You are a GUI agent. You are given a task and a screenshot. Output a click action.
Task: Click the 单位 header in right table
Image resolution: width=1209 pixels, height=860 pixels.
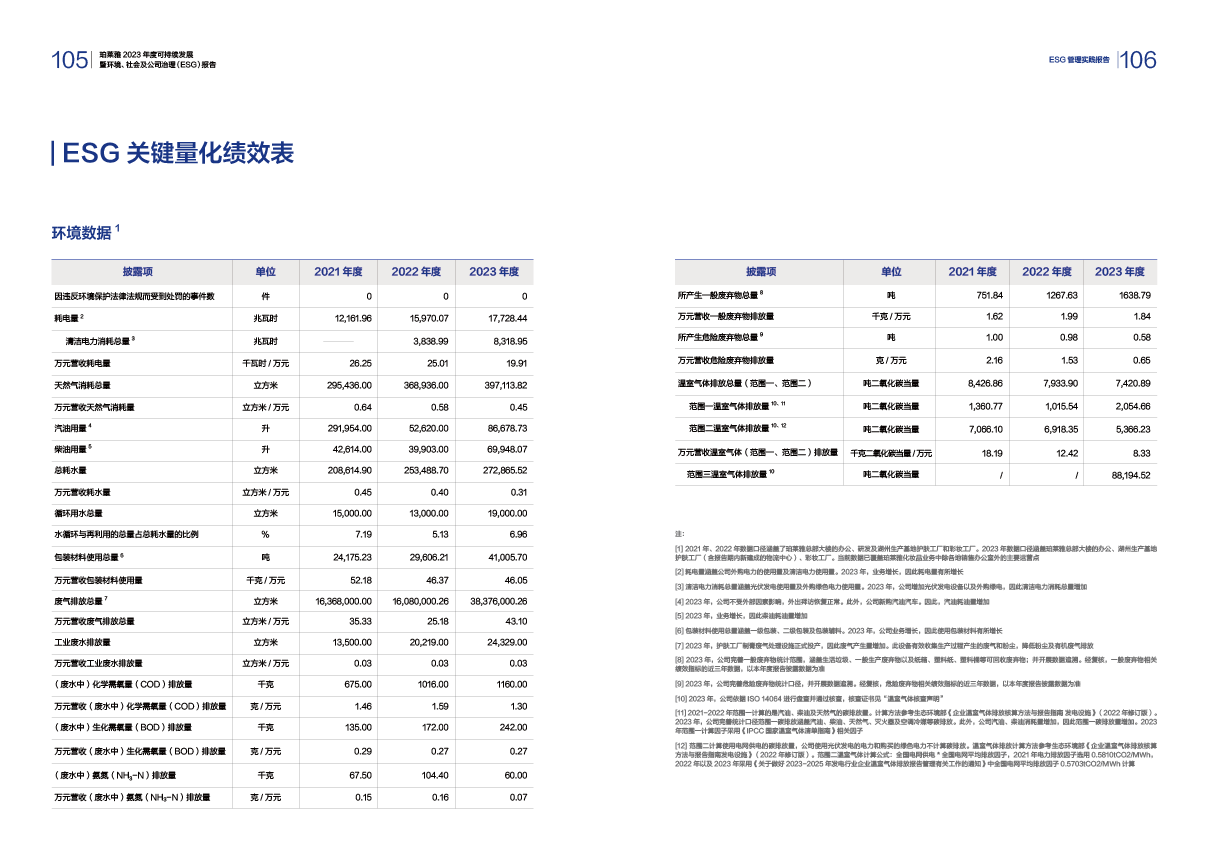890,272
